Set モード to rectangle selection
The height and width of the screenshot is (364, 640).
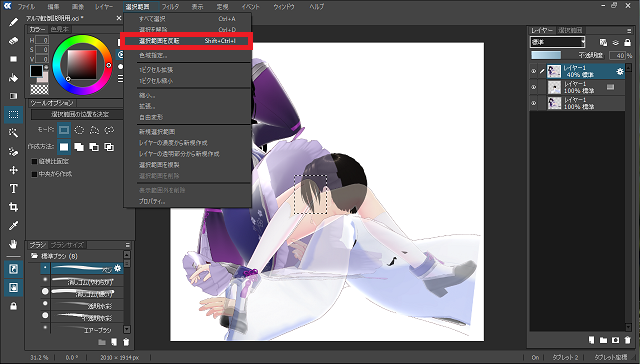coord(64,130)
